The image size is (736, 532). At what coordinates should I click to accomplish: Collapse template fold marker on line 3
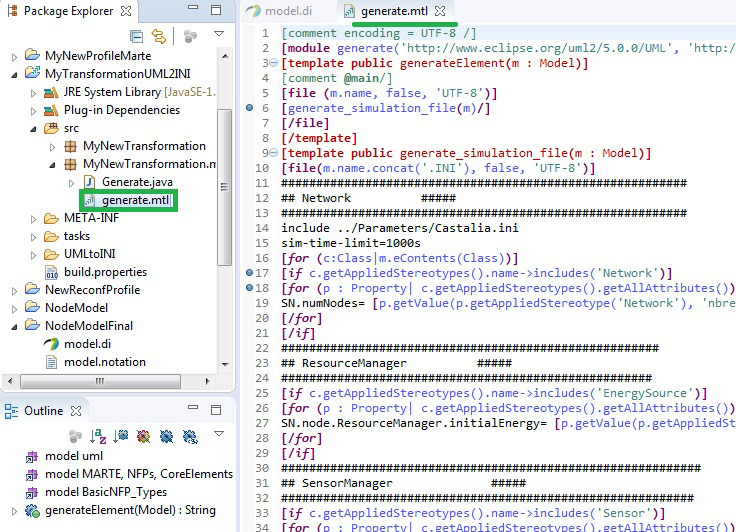point(275,63)
